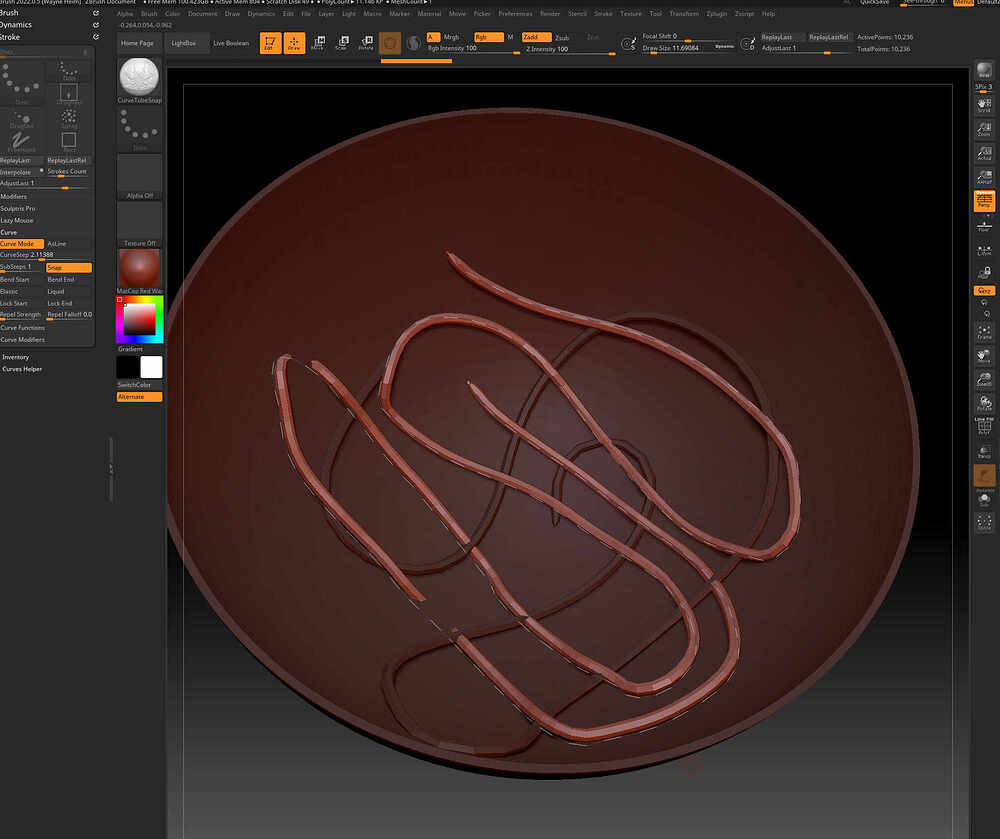Click the Local symmetry (L.Sym) icon
1000x839 pixels.
(x=984, y=251)
